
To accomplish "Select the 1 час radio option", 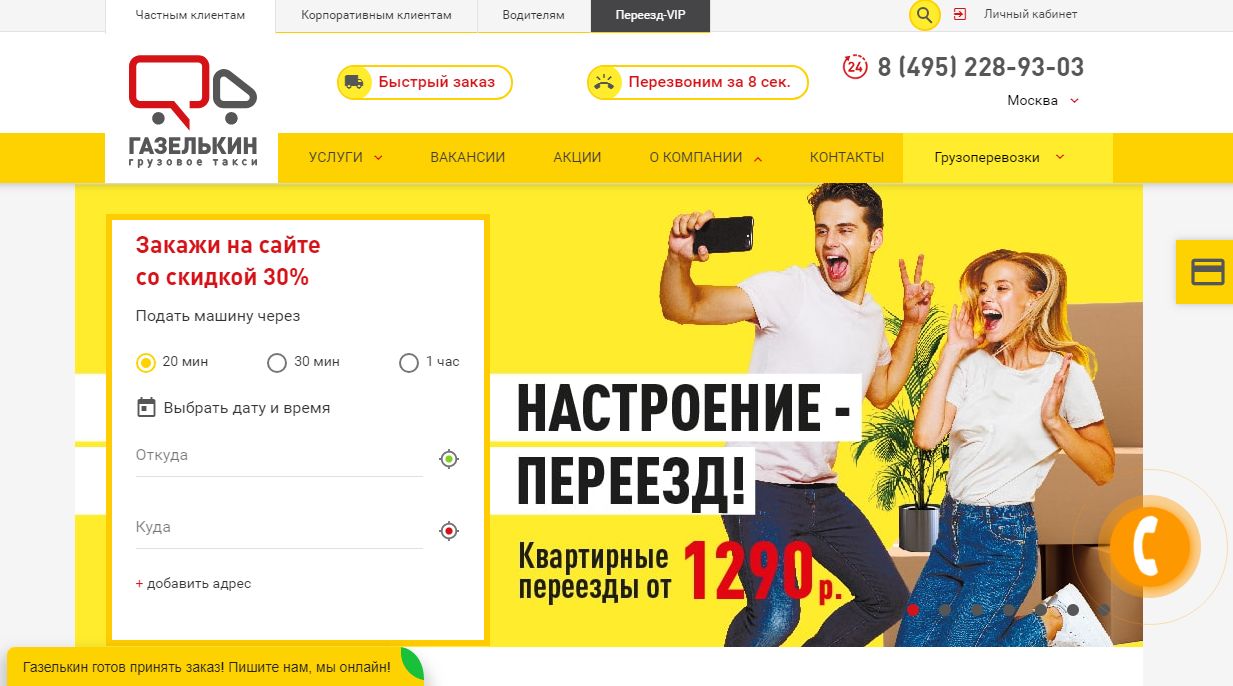I will point(408,363).
